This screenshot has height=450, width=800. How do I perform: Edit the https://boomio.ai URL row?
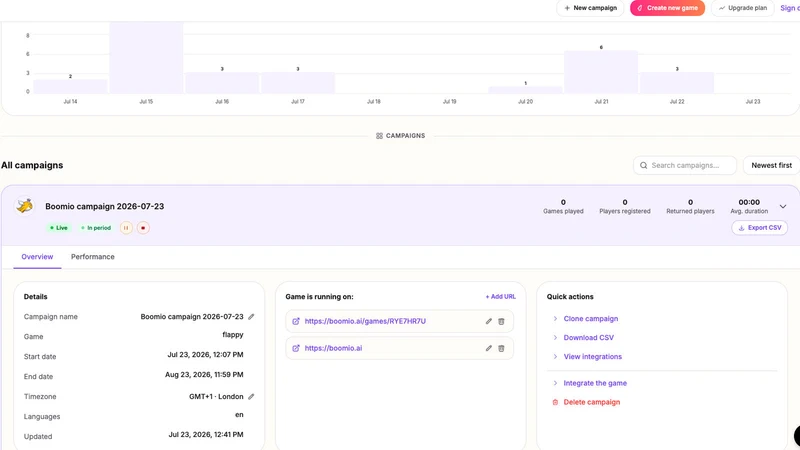point(488,348)
